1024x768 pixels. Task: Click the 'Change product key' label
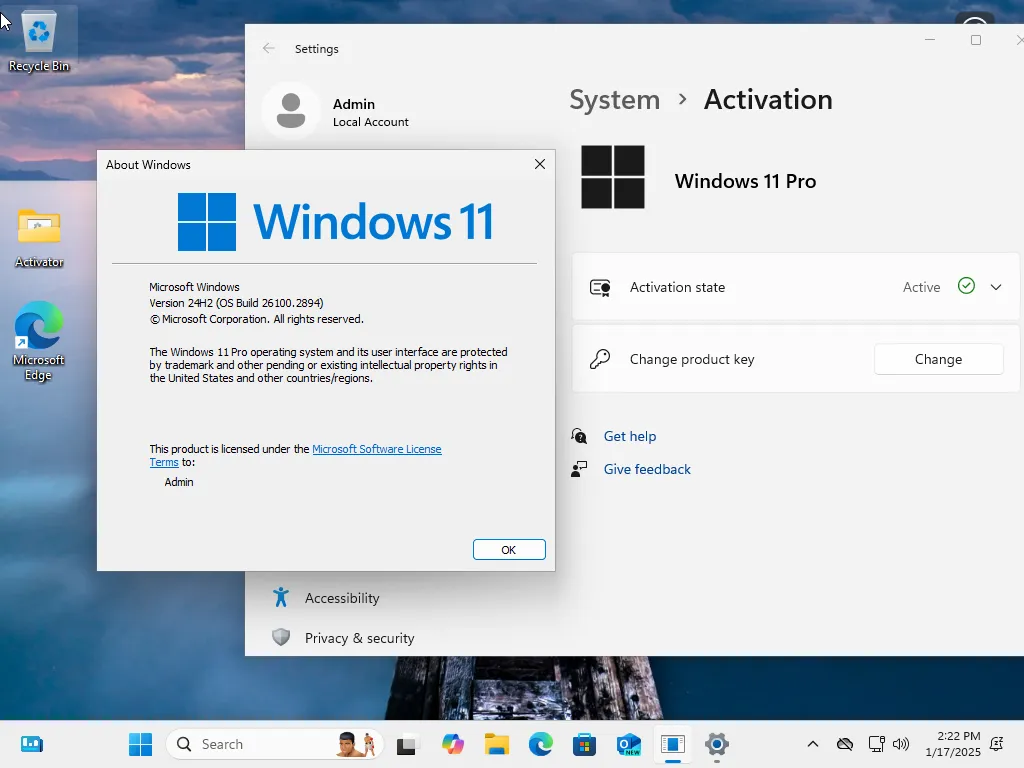pos(692,359)
